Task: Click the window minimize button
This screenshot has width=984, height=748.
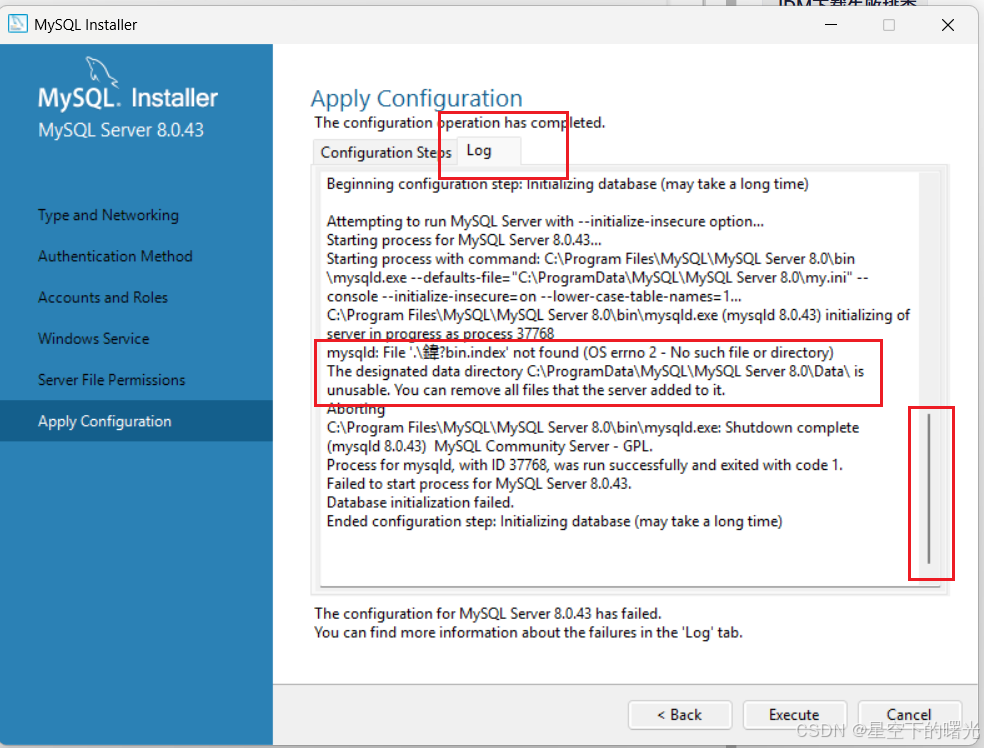Action: pyautogui.click(x=830, y=24)
